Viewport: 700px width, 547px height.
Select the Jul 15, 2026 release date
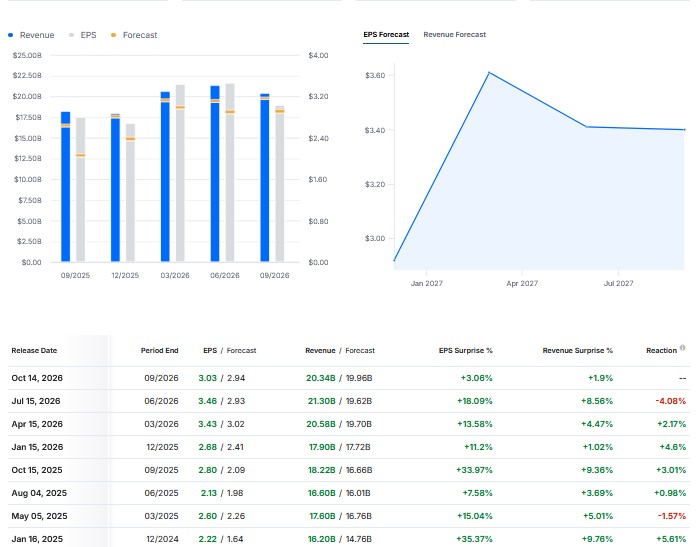pyautogui.click(x=36, y=401)
